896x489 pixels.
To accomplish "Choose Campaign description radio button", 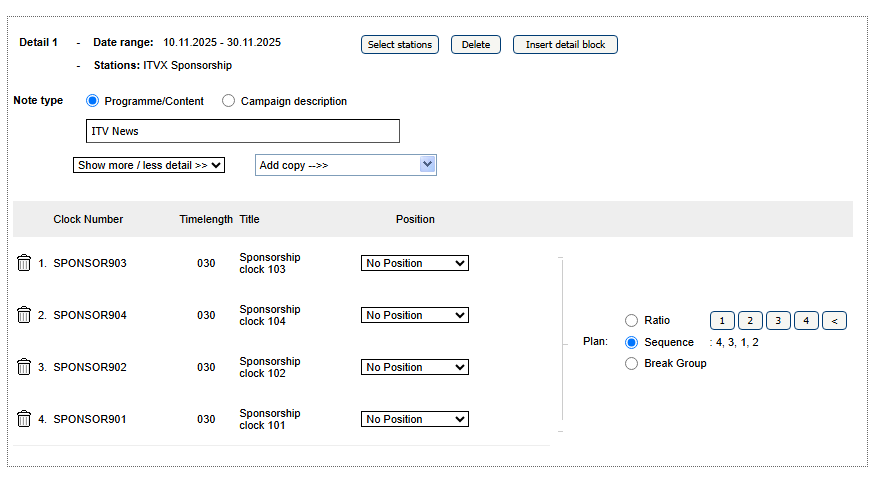I will (229, 101).
